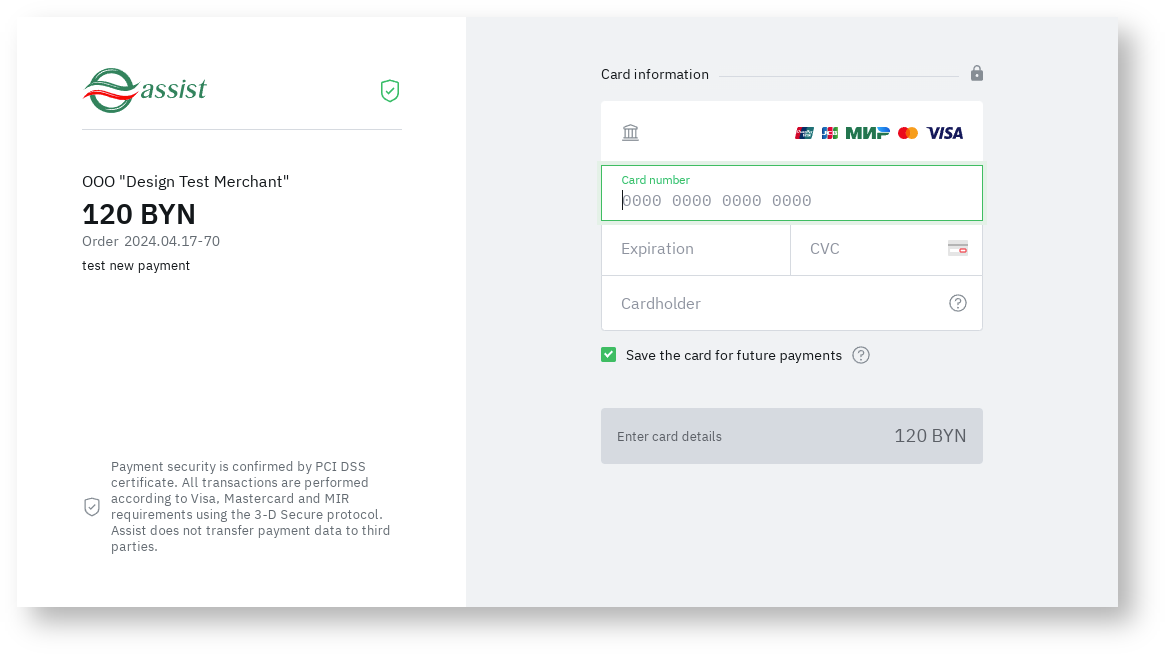
Task: Click the MIR card logo
Action: (867, 133)
